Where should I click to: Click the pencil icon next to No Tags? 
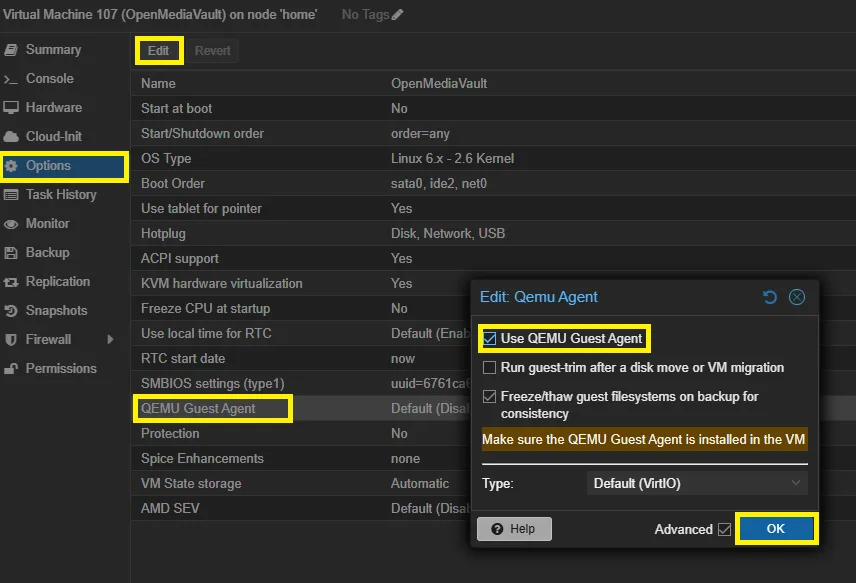pos(398,15)
